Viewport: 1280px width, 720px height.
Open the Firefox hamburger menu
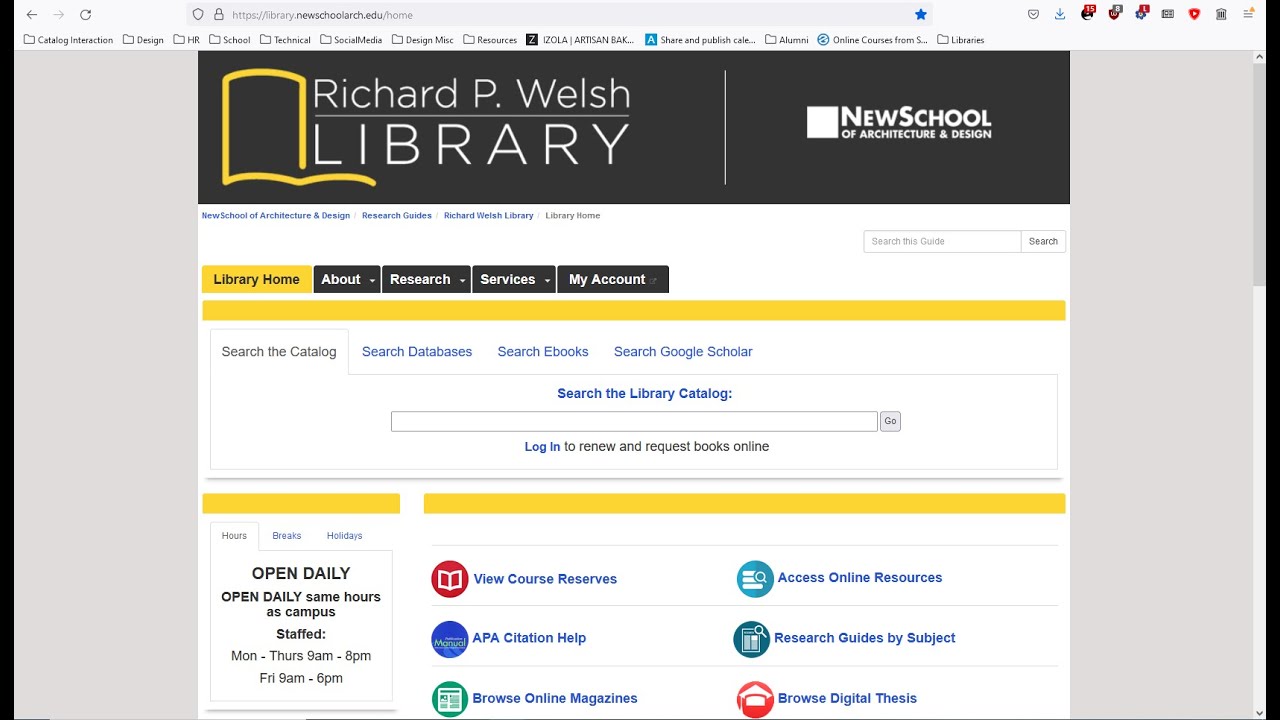[x=1248, y=14]
